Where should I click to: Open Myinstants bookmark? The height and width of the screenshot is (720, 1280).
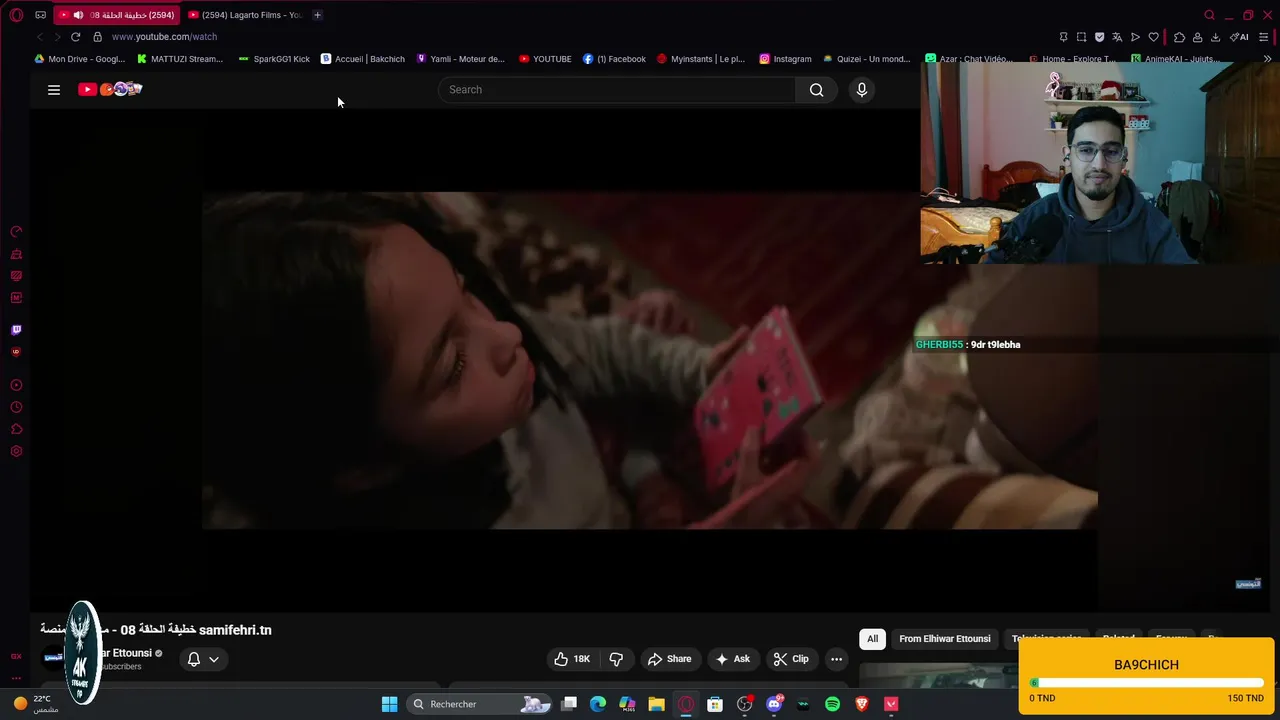click(700, 59)
